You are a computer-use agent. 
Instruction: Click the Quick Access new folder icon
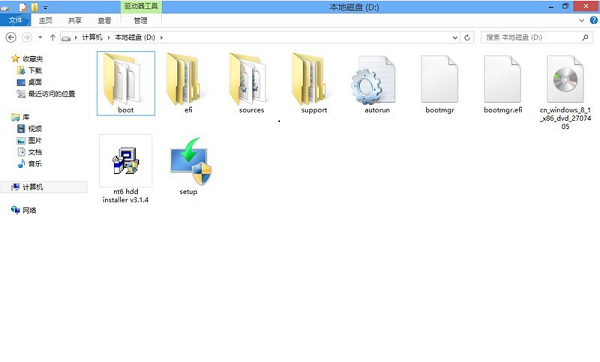pyautogui.click(x=35, y=7)
